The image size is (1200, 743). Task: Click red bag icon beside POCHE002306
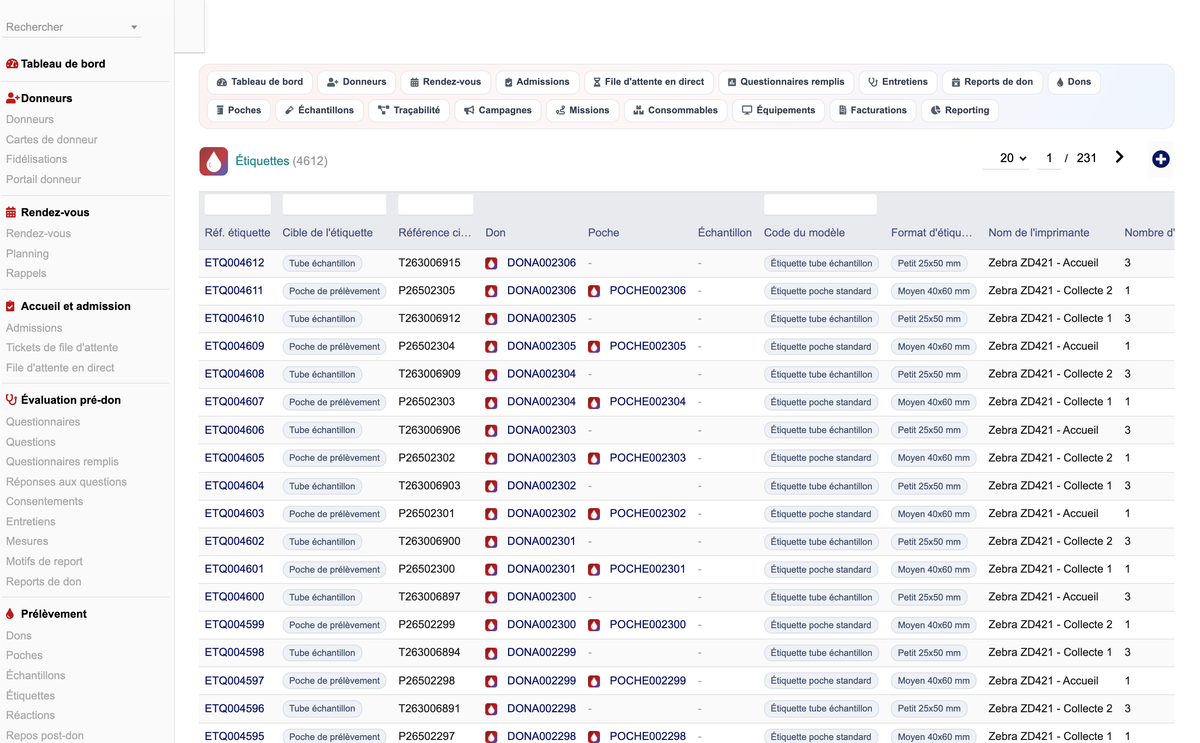coord(594,291)
